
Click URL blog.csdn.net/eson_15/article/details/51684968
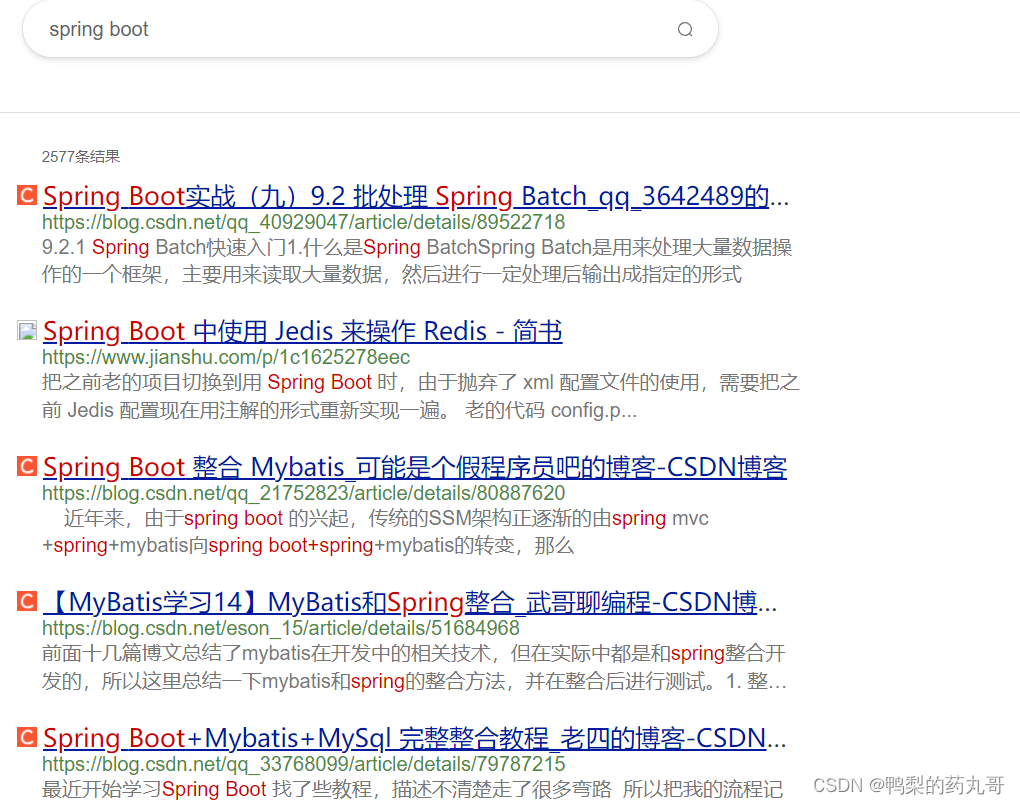[281, 628]
